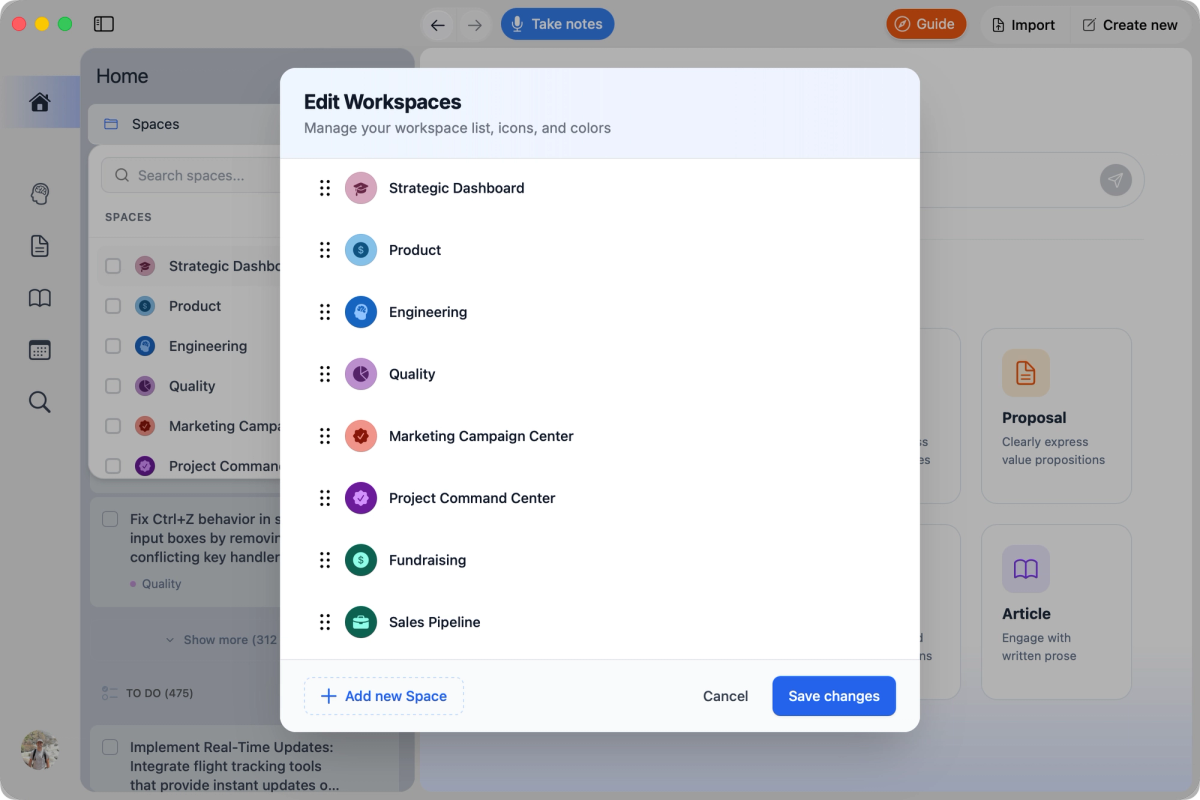This screenshot has width=1200, height=800.
Task: Toggle the sidebar visibility control
Action: pyautogui.click(x=103, y=23)
